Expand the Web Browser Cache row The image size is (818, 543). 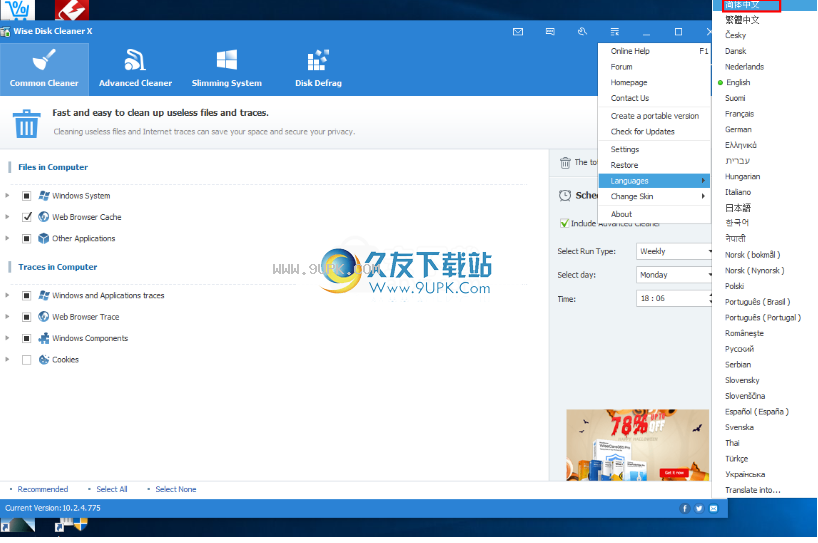[x=7, y=217]
